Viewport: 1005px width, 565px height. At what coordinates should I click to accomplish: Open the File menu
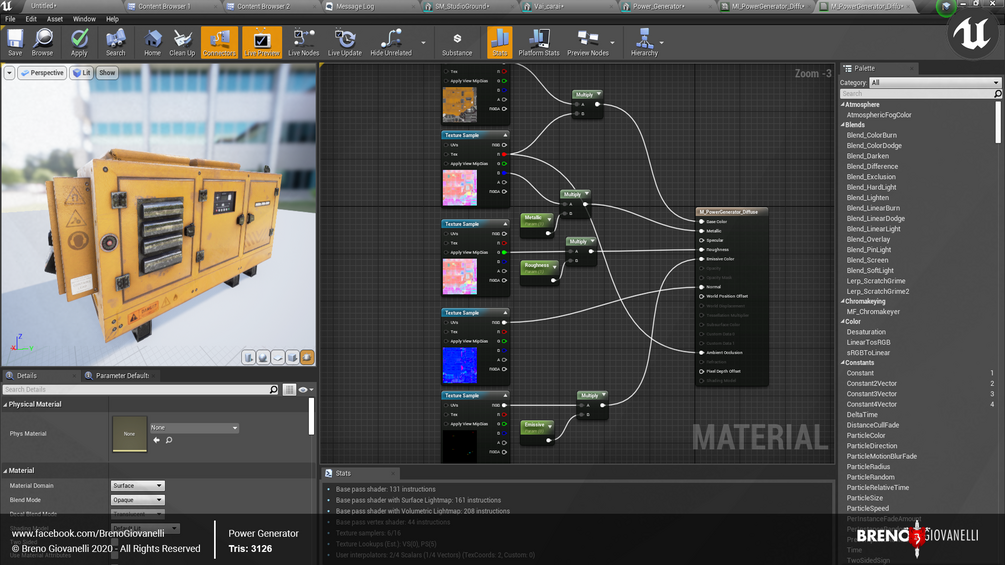coord(10,19)
